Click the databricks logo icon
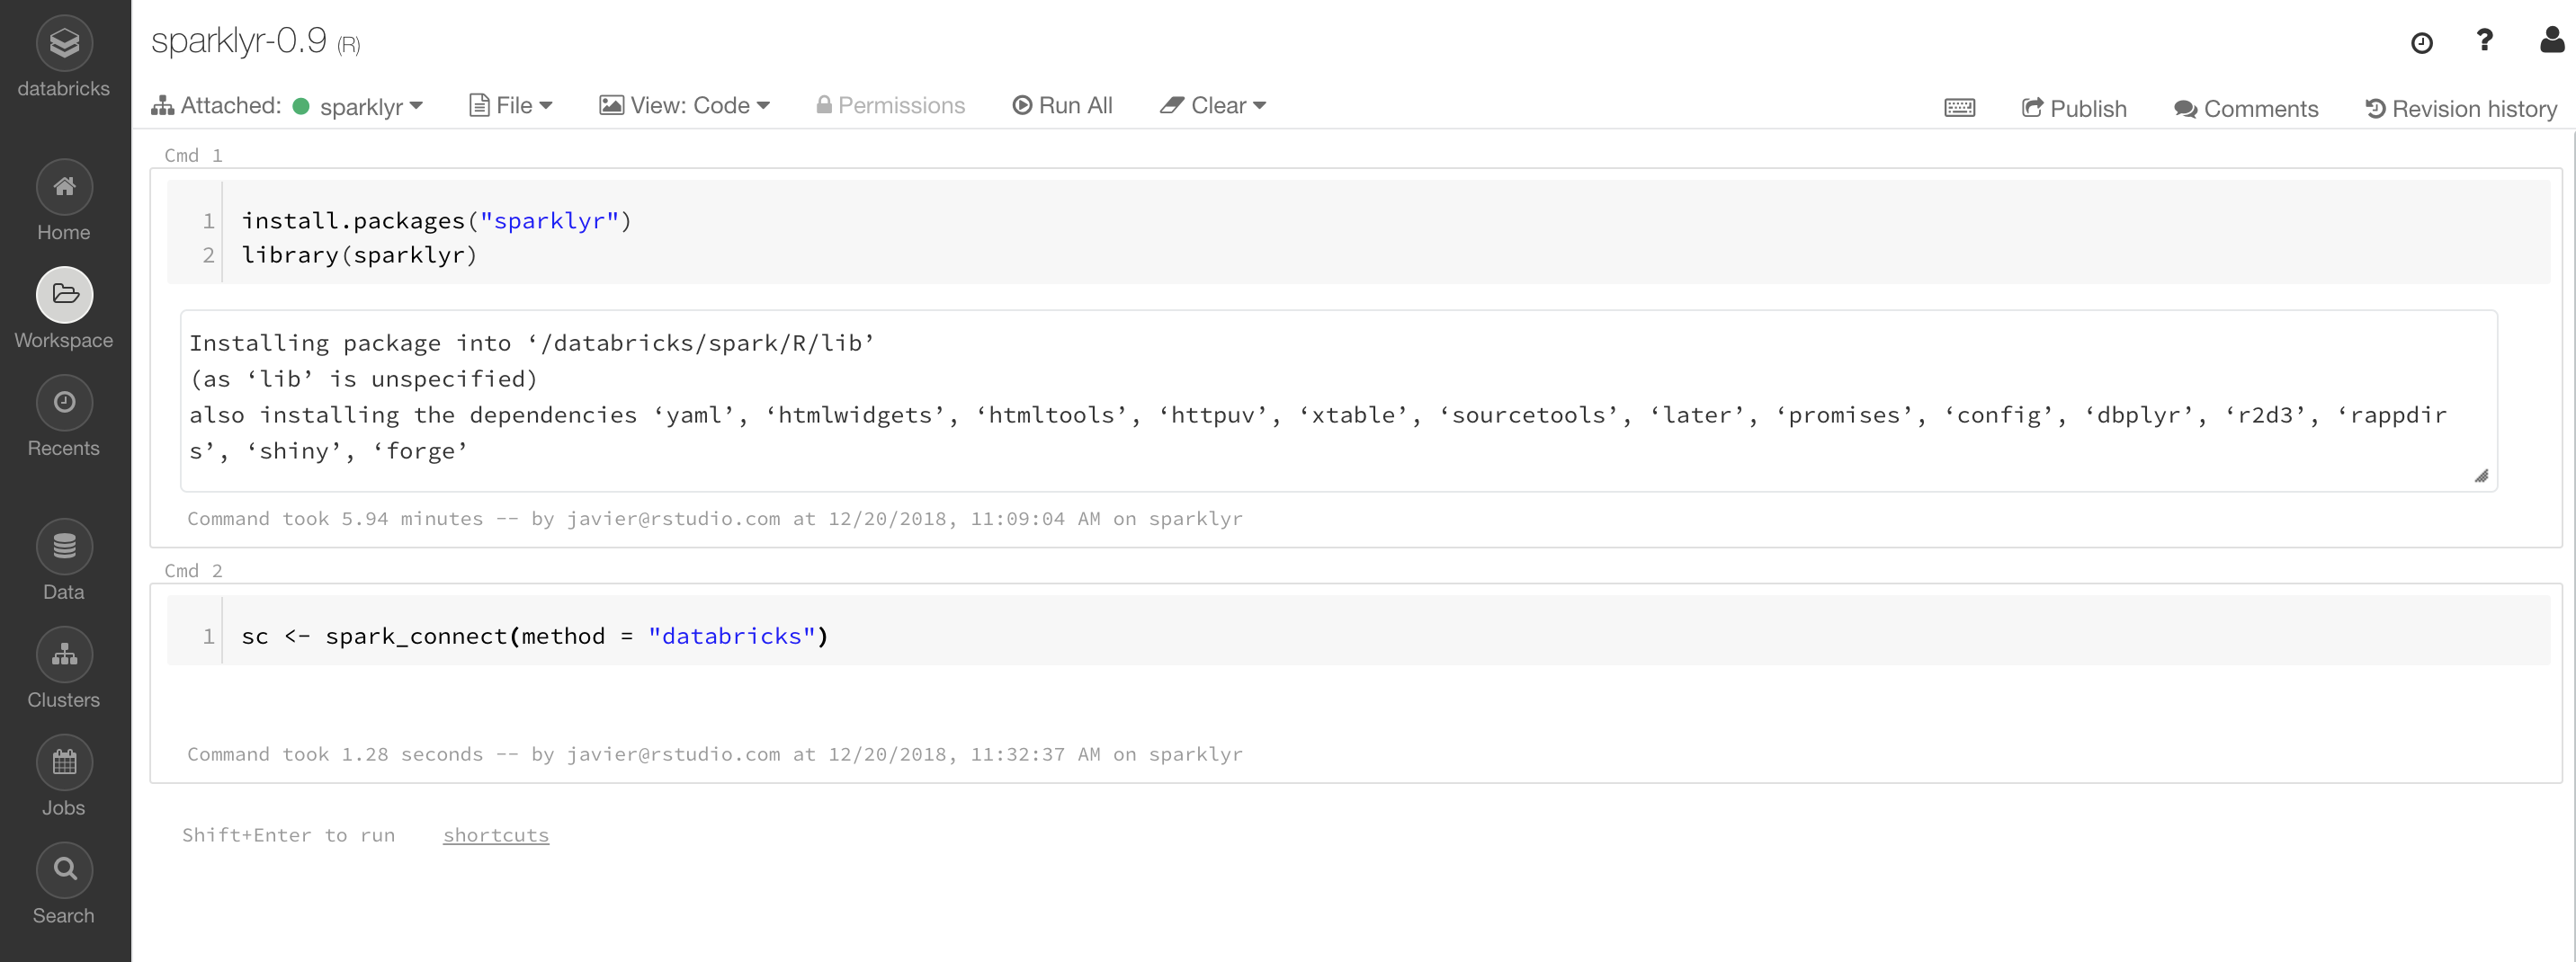2576x962 pixels. pos(64,43)
